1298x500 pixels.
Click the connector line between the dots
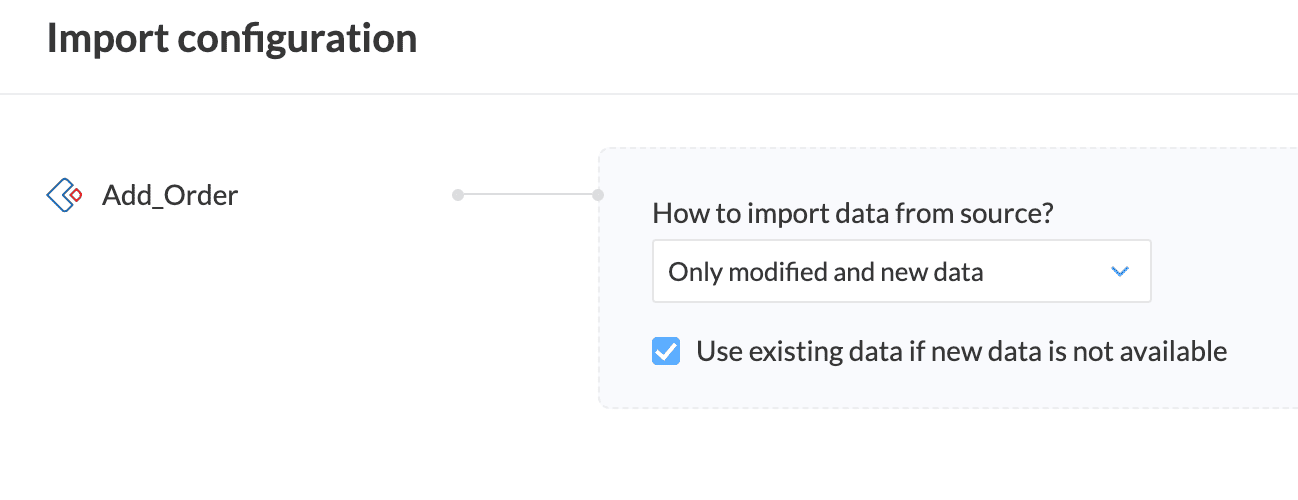[528, 195]
